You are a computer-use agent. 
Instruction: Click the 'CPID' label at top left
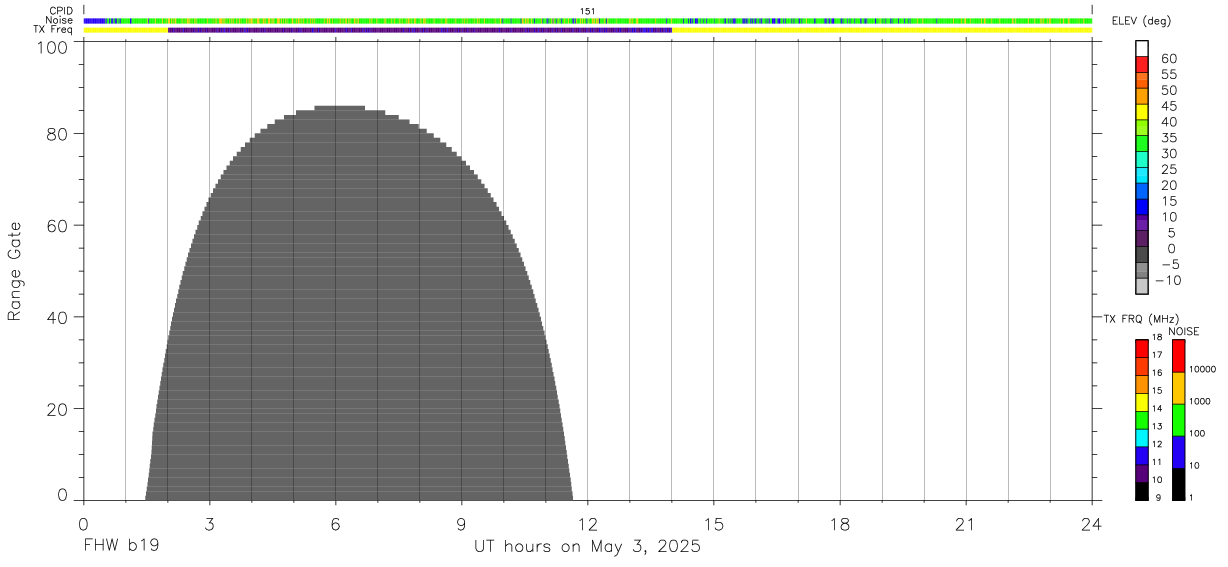(x=62, y=11)
